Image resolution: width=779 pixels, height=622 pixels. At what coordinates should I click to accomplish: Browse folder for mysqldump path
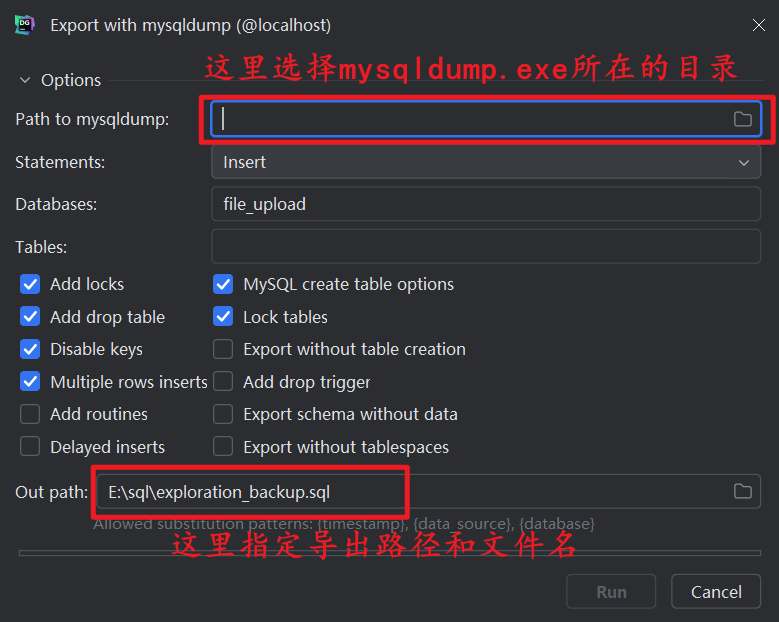click(x=742, y=119)
